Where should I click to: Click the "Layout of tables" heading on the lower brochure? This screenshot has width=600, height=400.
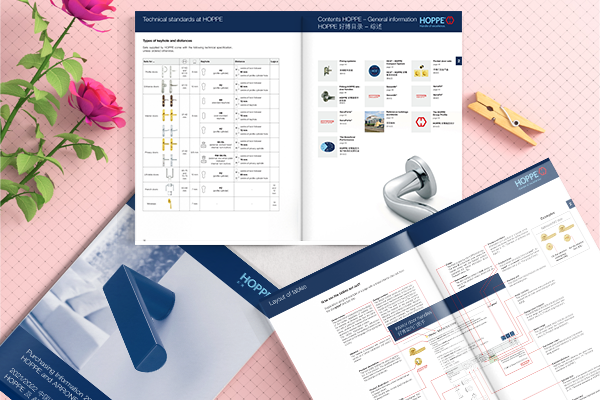(287, 296)
